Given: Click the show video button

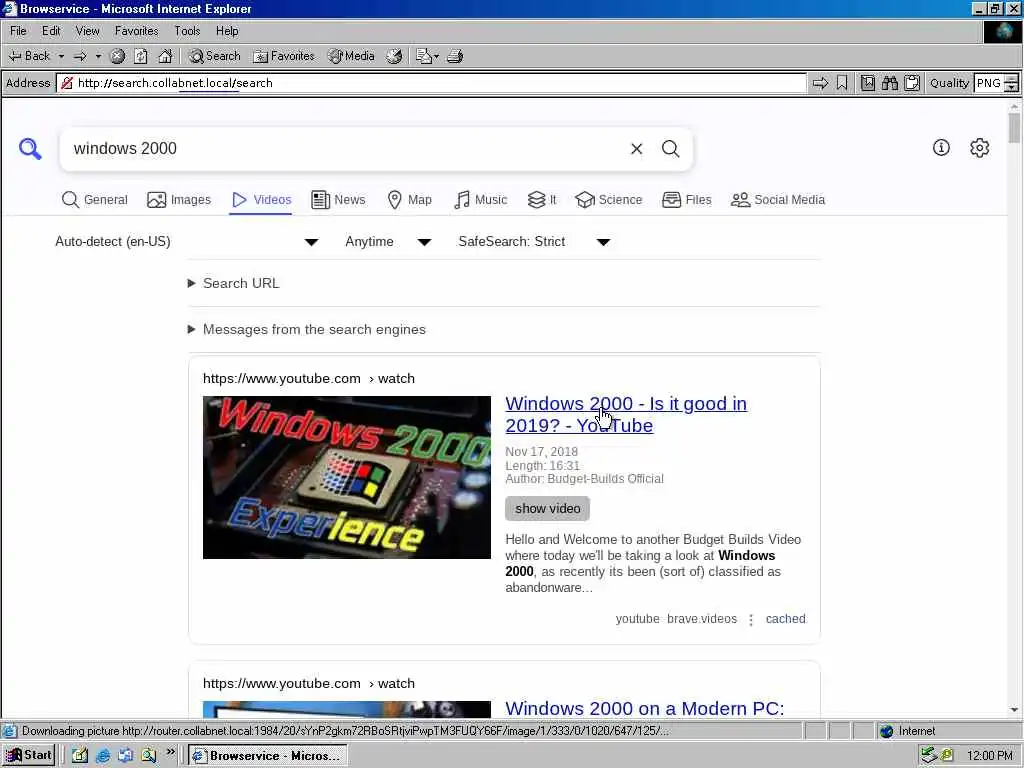Looking at the screenshot, I should (x=547, y=509).
